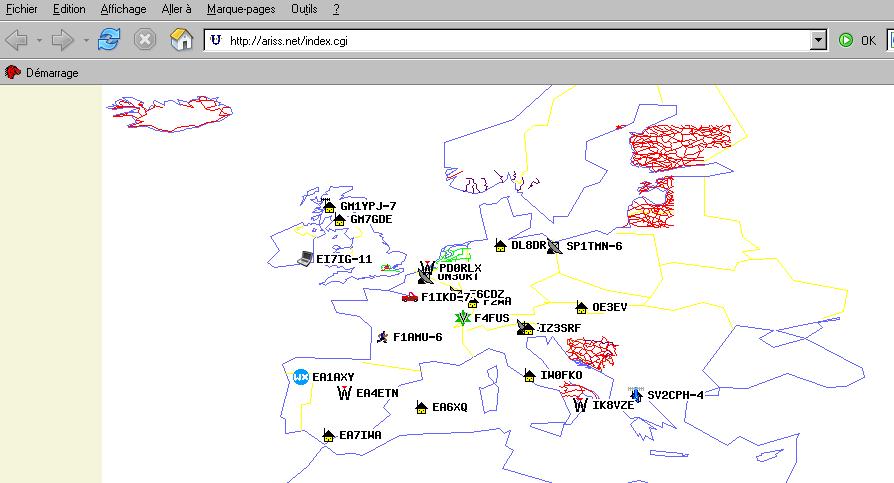Select the green star icon at F4FUS
Image resolution: width=894 pixels, height=483 pixels.
[x=463, y=318]
